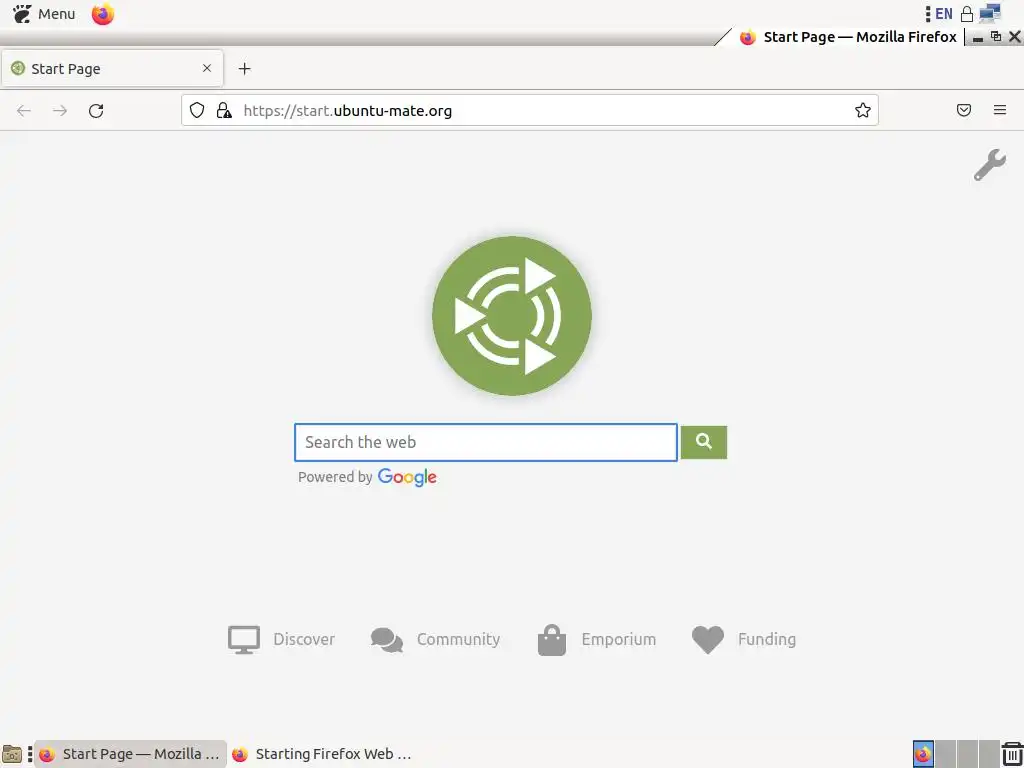Save page to Pocket
The width and height of the screenshot is (1024, 768).
coord(964,110)
